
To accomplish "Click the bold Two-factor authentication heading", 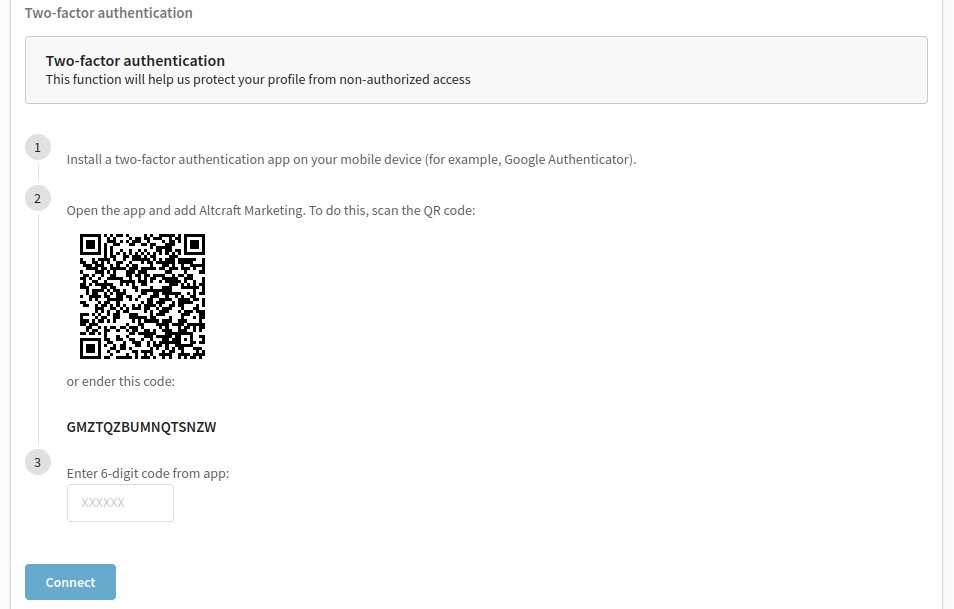I will 135,61.
